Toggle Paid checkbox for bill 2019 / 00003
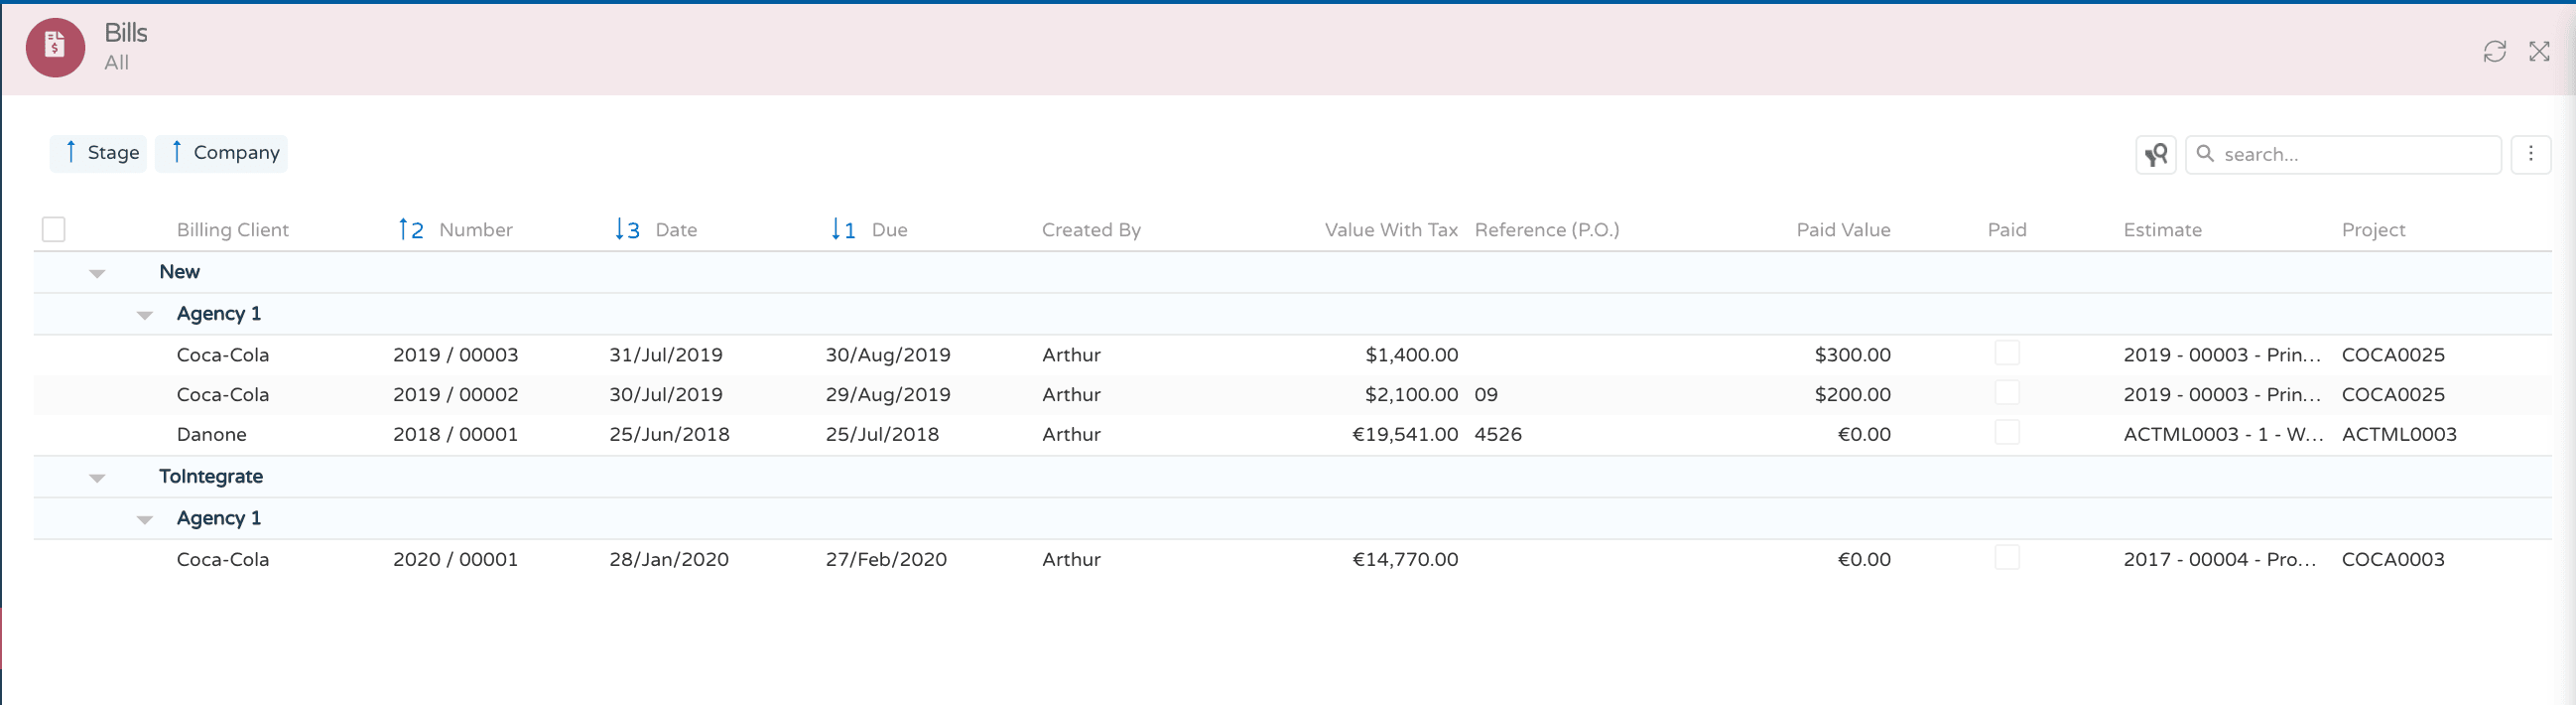 pyautogui.click(x=2006, y=353)
